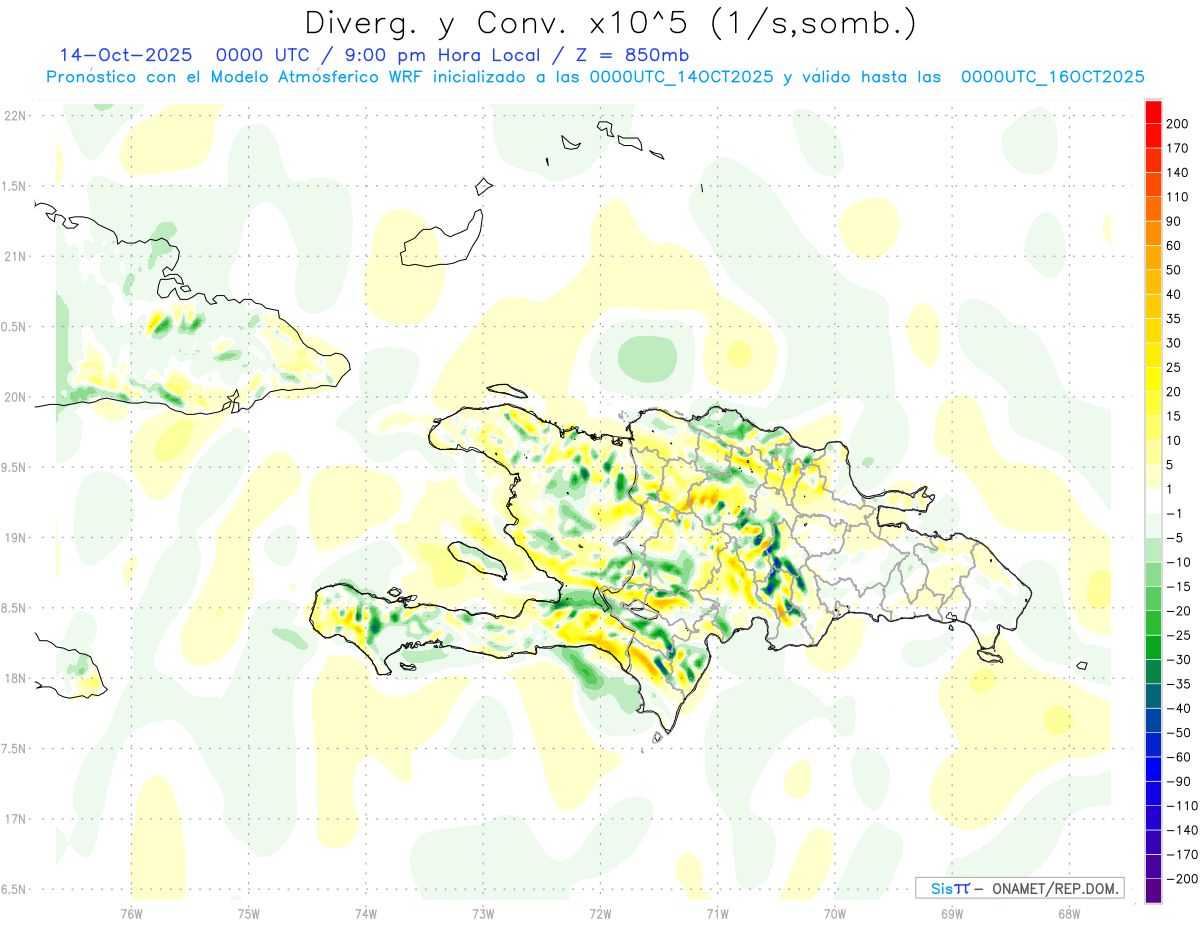1200x927 pixels.
Task: Click the 19N latitude label
Action: [15, 538]
